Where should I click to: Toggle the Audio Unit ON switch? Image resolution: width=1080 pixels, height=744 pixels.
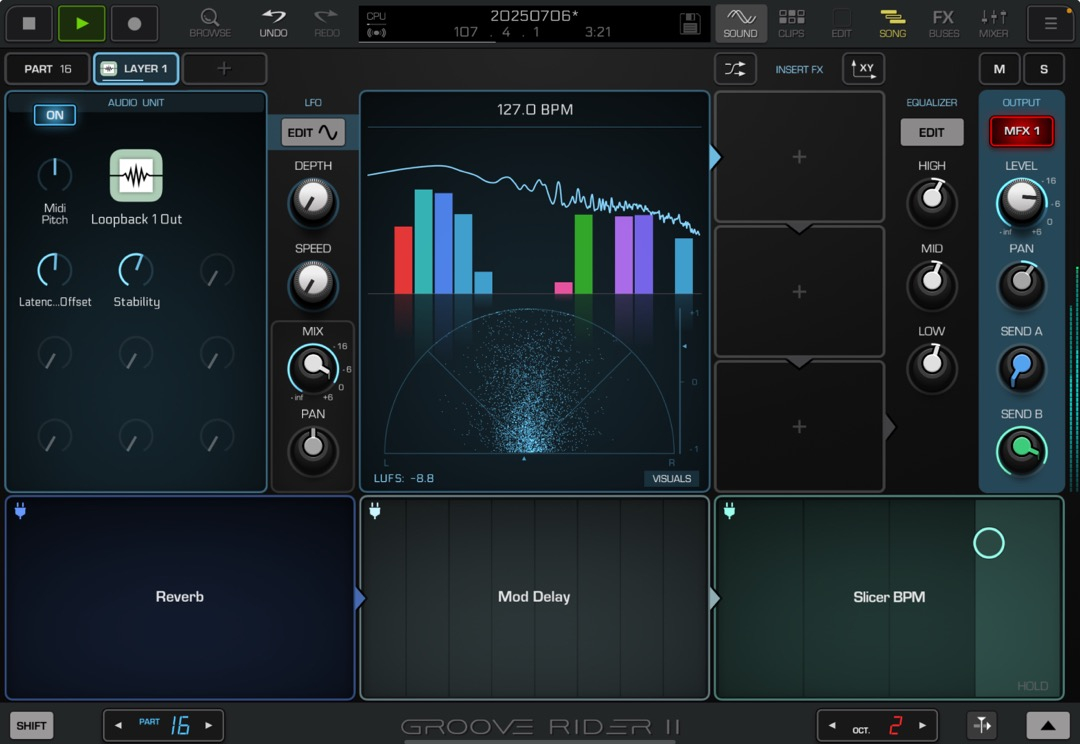(x=54, y=115)
